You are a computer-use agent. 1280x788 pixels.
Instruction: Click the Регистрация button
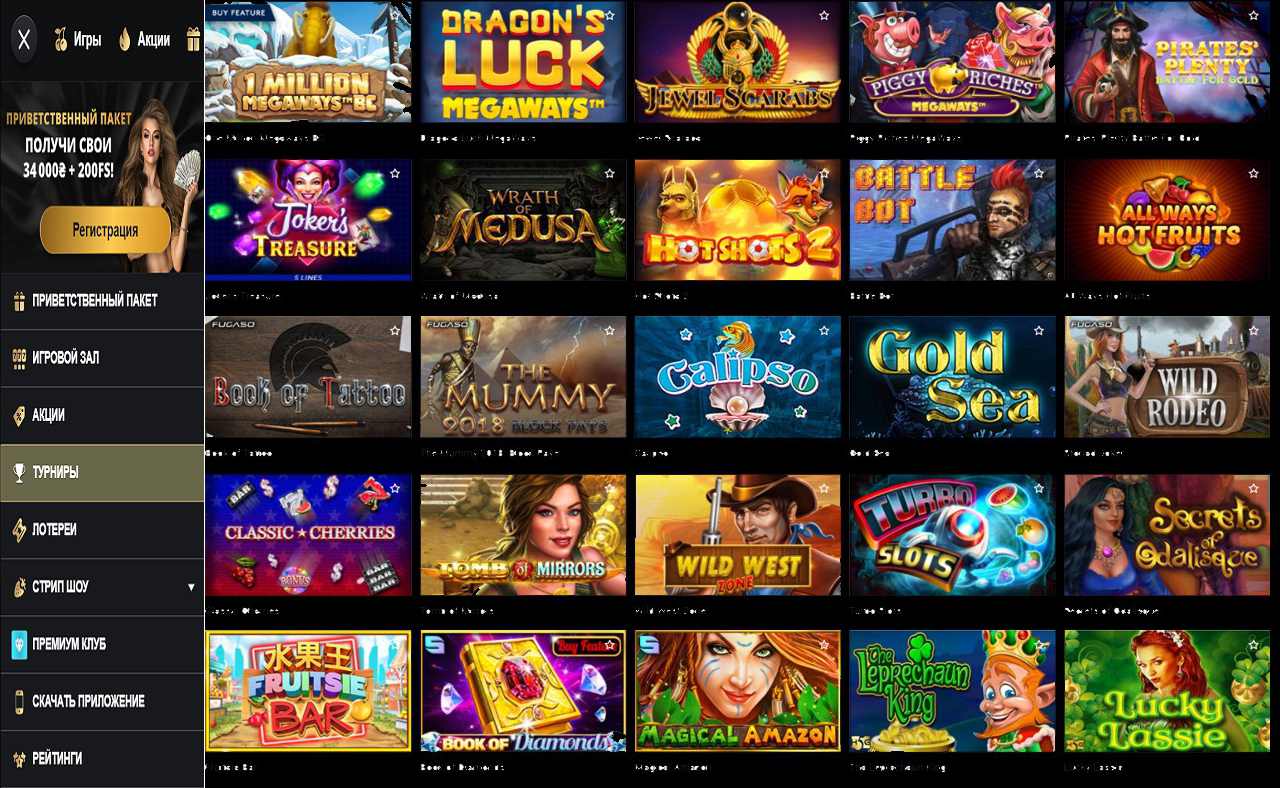pos(105,231)
